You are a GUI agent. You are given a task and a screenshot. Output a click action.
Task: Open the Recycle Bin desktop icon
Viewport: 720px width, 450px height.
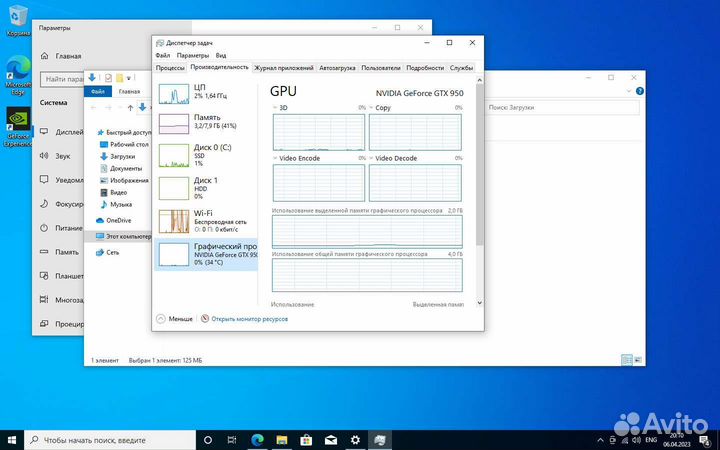(x=17, y=21)
